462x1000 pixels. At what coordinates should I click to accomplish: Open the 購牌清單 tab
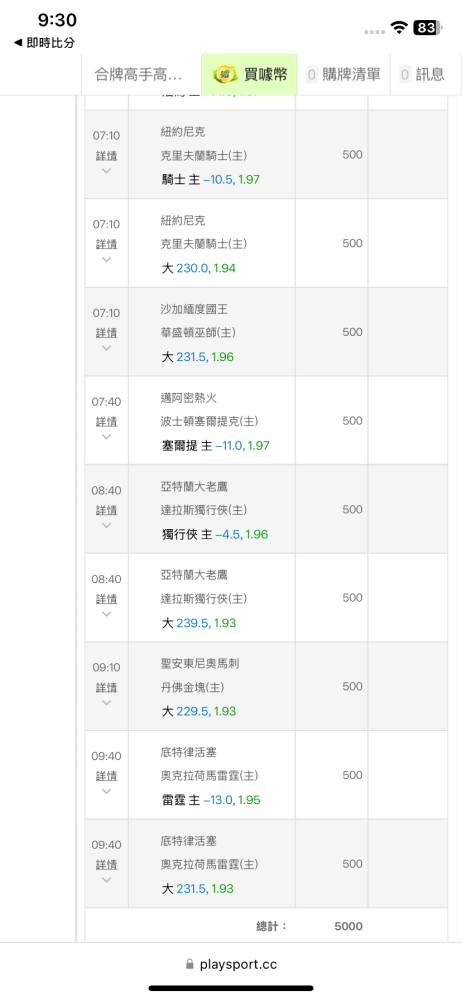coord(343,75)
